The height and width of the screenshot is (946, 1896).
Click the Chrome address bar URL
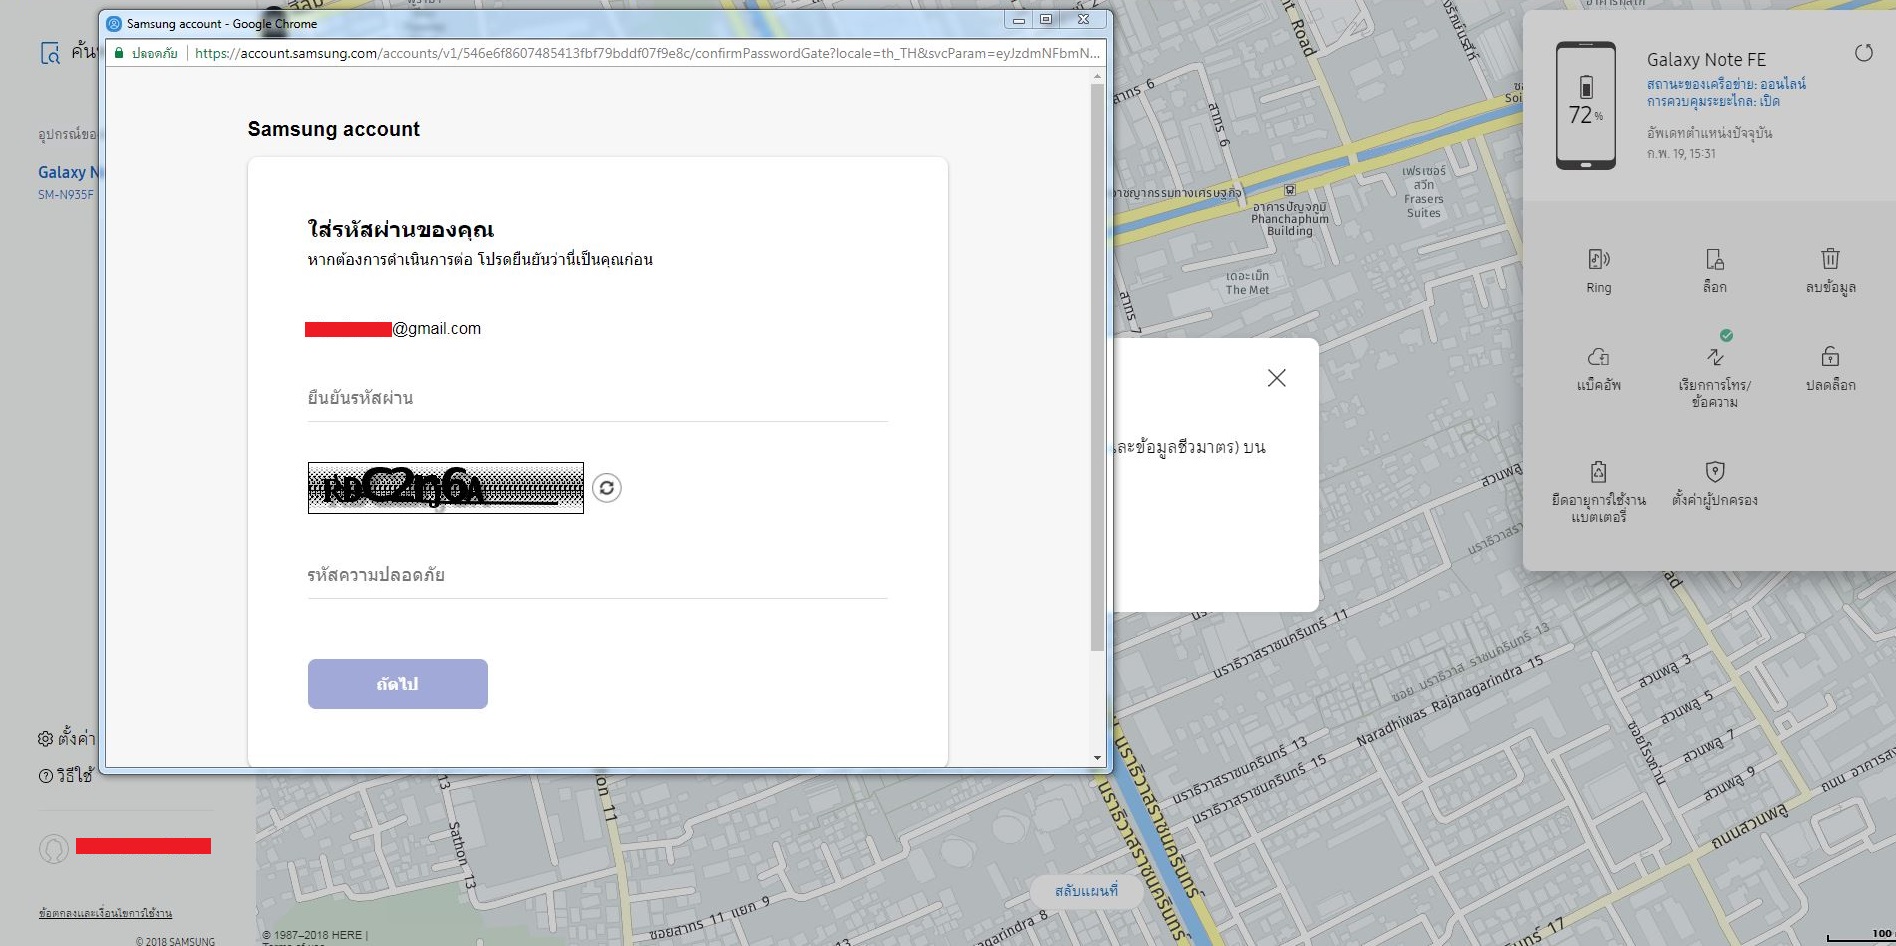pyautogui.click(x=647, y=53)
